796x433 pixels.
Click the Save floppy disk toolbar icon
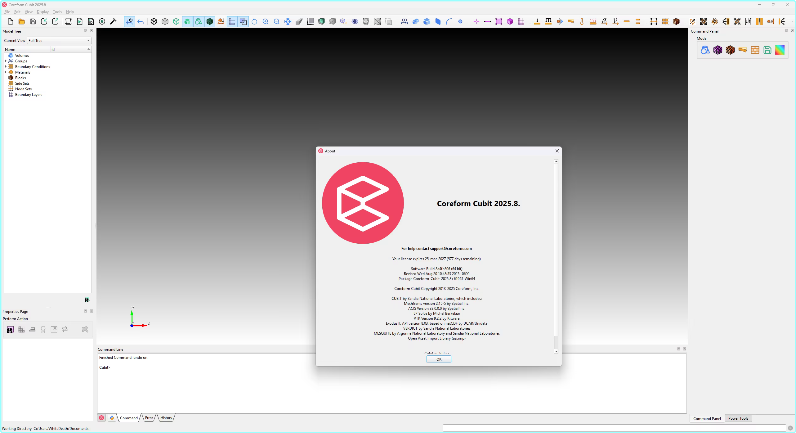[32, 21]
